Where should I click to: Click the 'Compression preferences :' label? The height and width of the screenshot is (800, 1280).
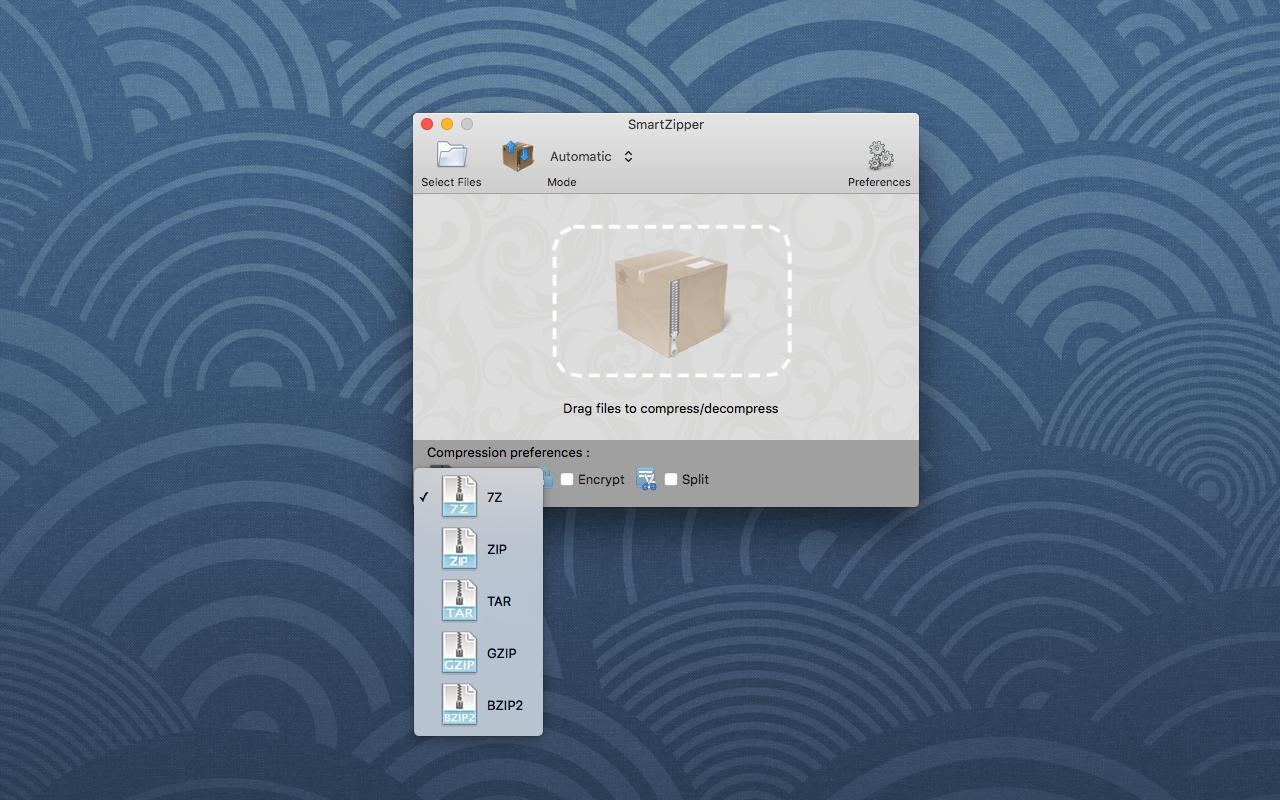[x=508, y=452]
